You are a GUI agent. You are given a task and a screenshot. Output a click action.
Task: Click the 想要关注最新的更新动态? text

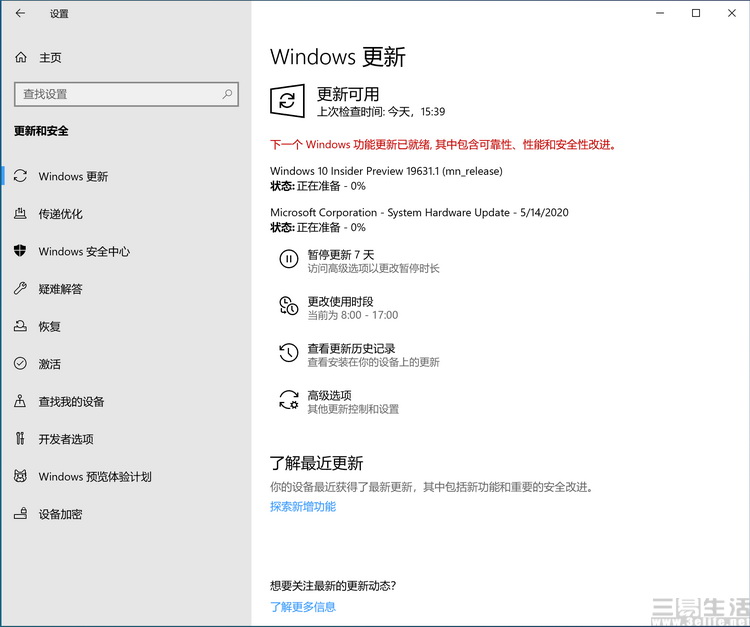coord(333,585)
